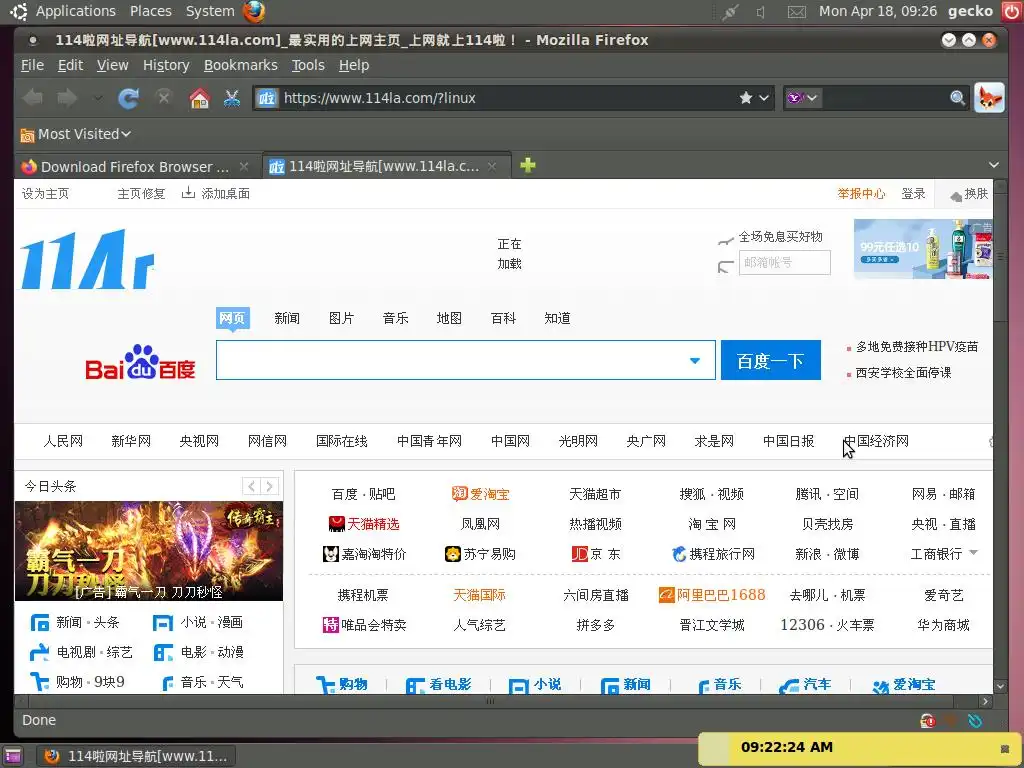
Task: Show previous headline with the left arrow
Action: (x=251, y=486)
